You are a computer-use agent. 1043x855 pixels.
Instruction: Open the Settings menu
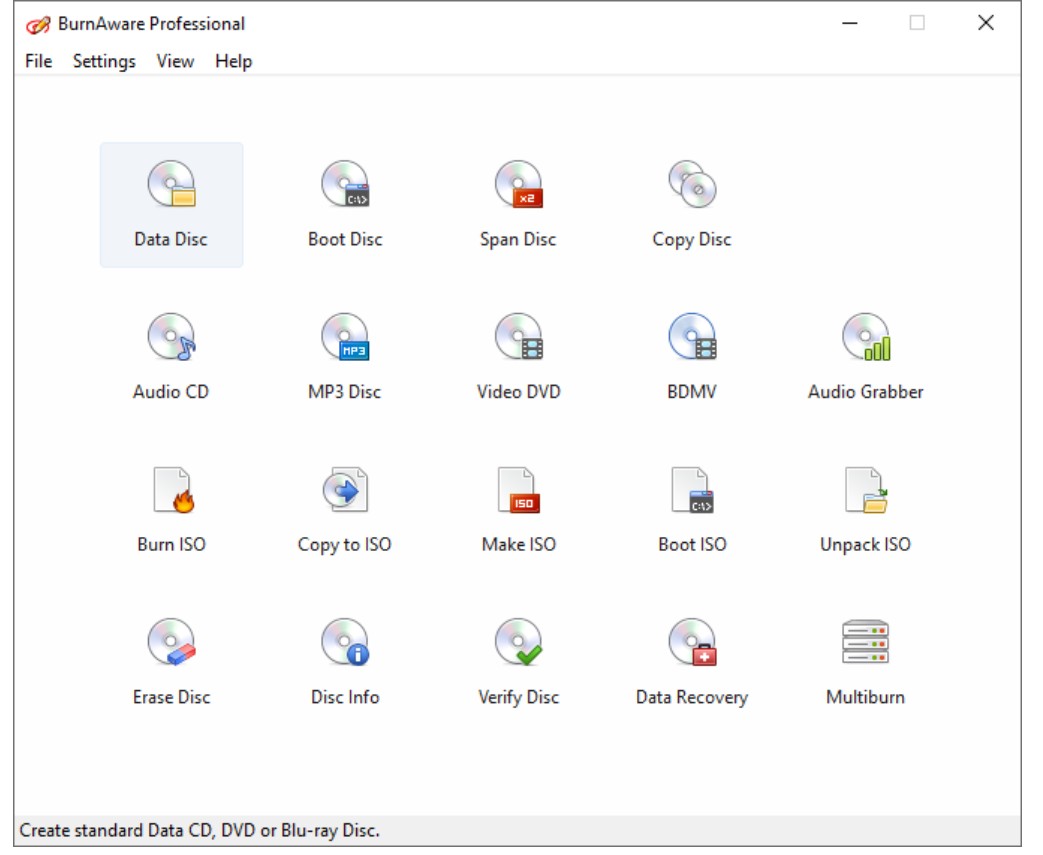point(103,61)
